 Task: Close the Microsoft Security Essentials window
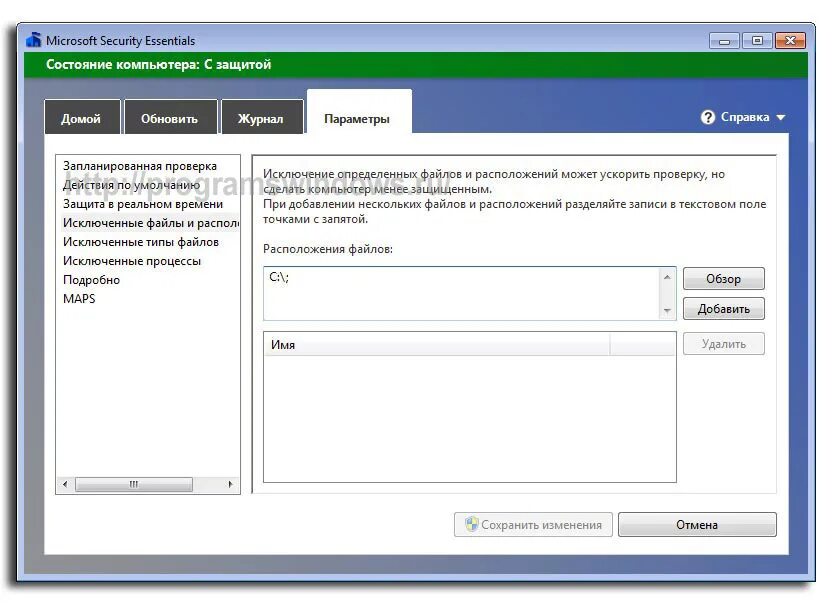pos(790,41)
